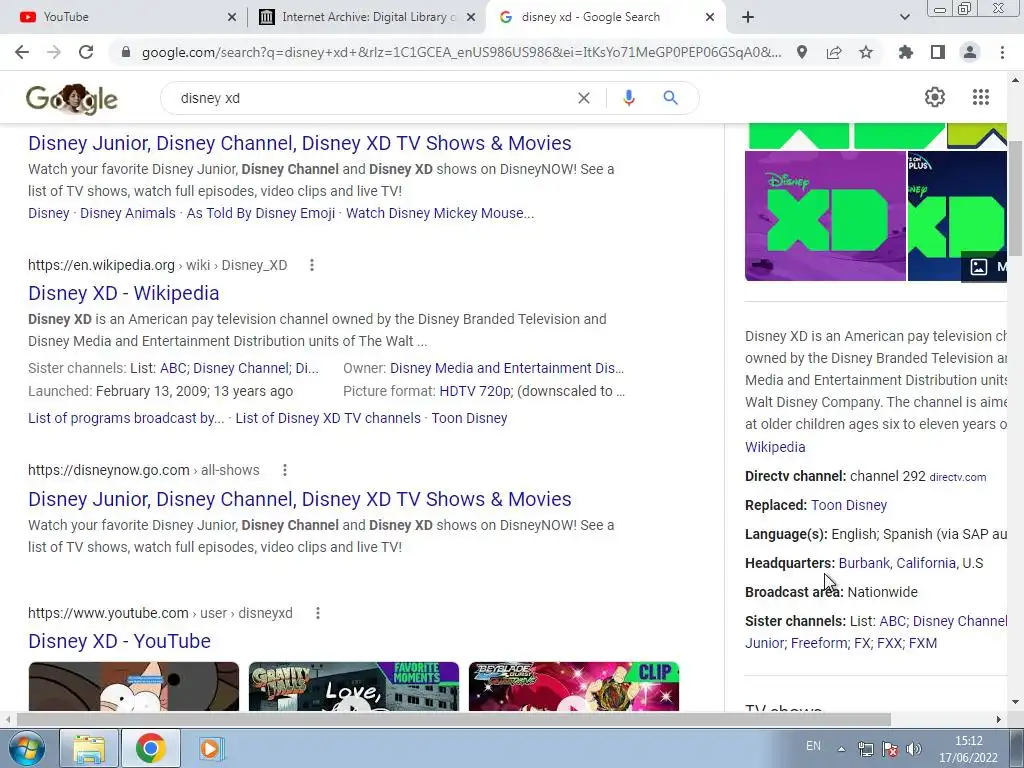Open List of programs broadcast by link
This screenshot has width=1024, height=768.
pos(126,418)
